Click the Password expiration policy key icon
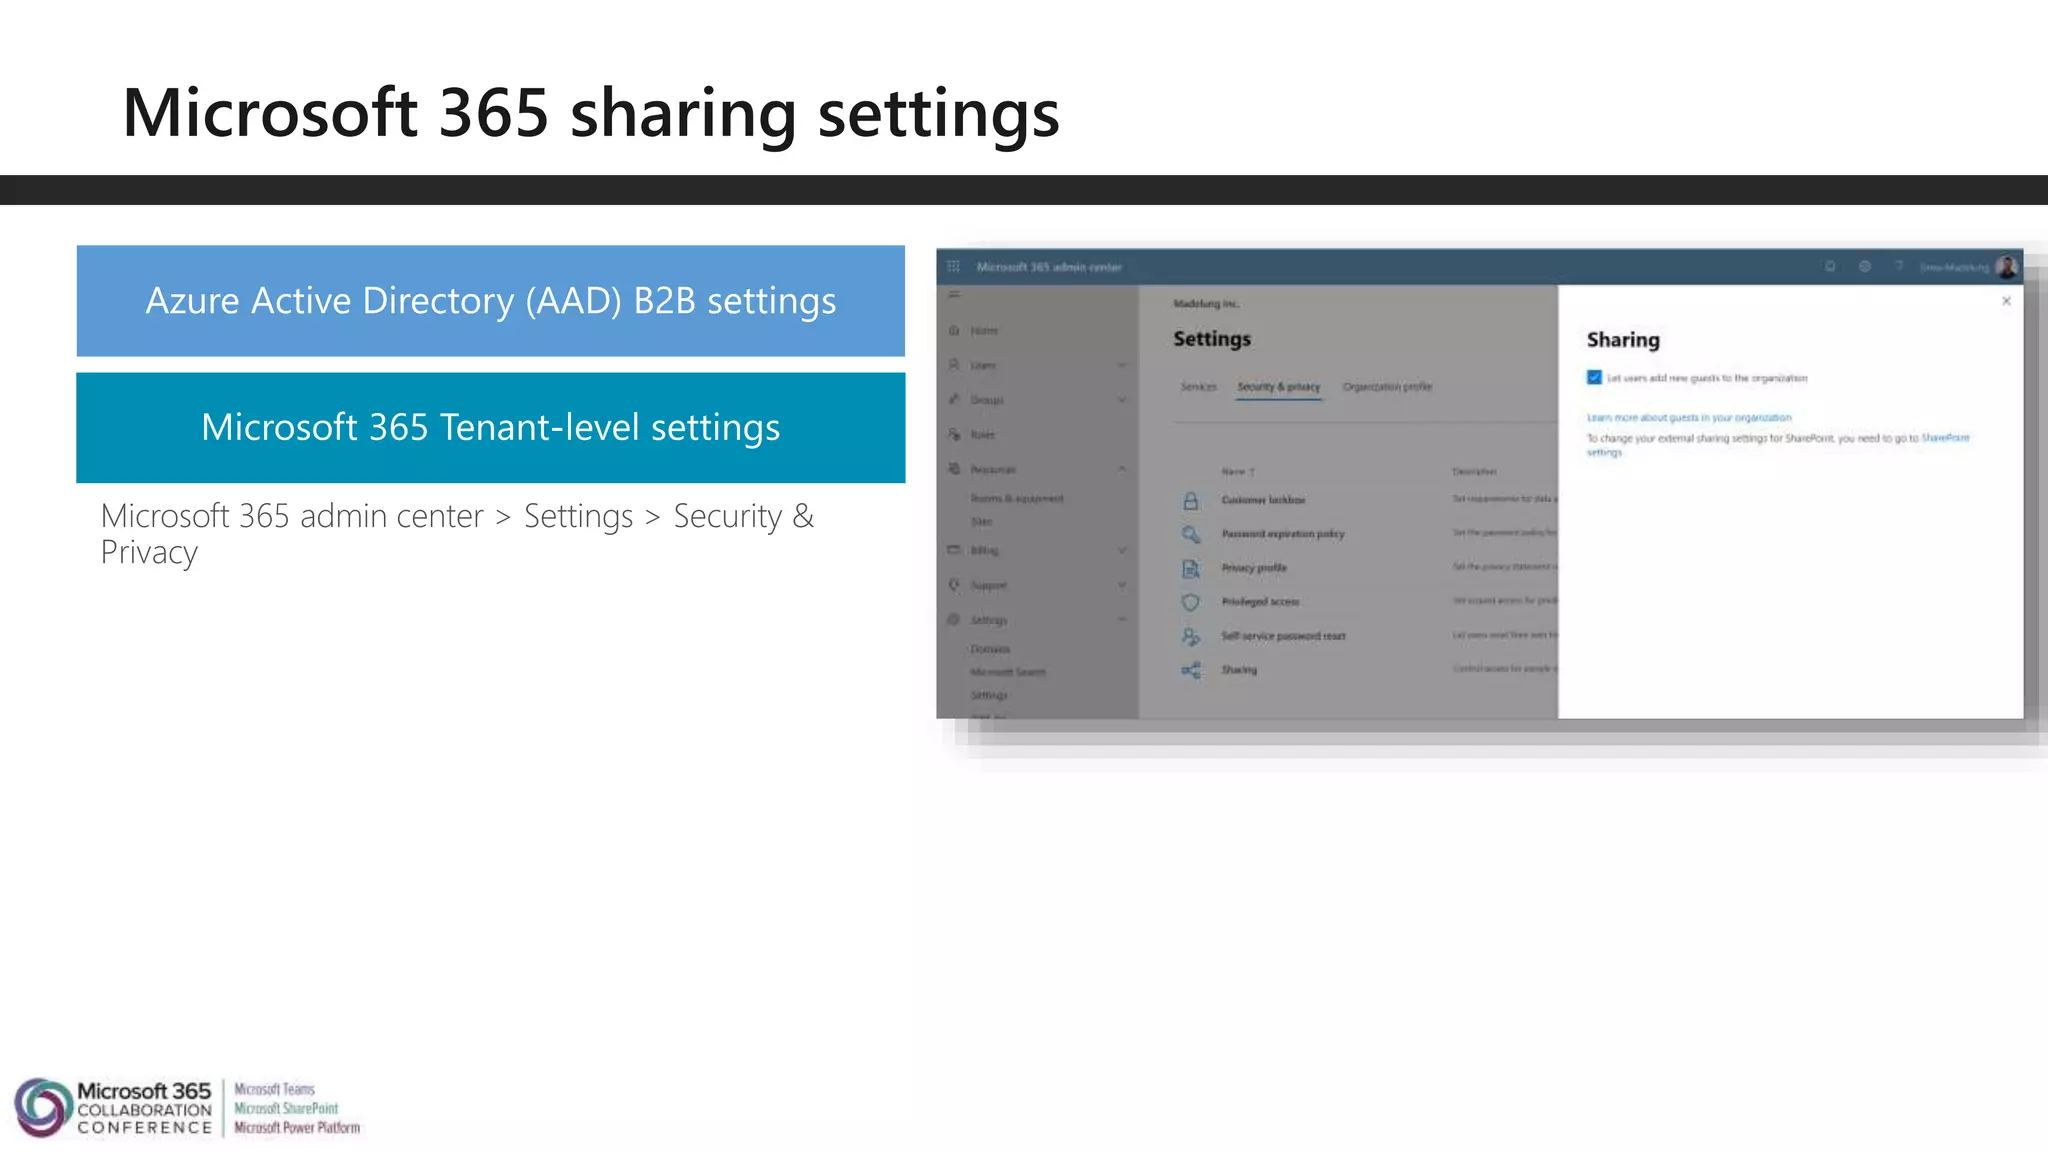The height and width of the screenshot is (1152, 2048). (1190, 534)
